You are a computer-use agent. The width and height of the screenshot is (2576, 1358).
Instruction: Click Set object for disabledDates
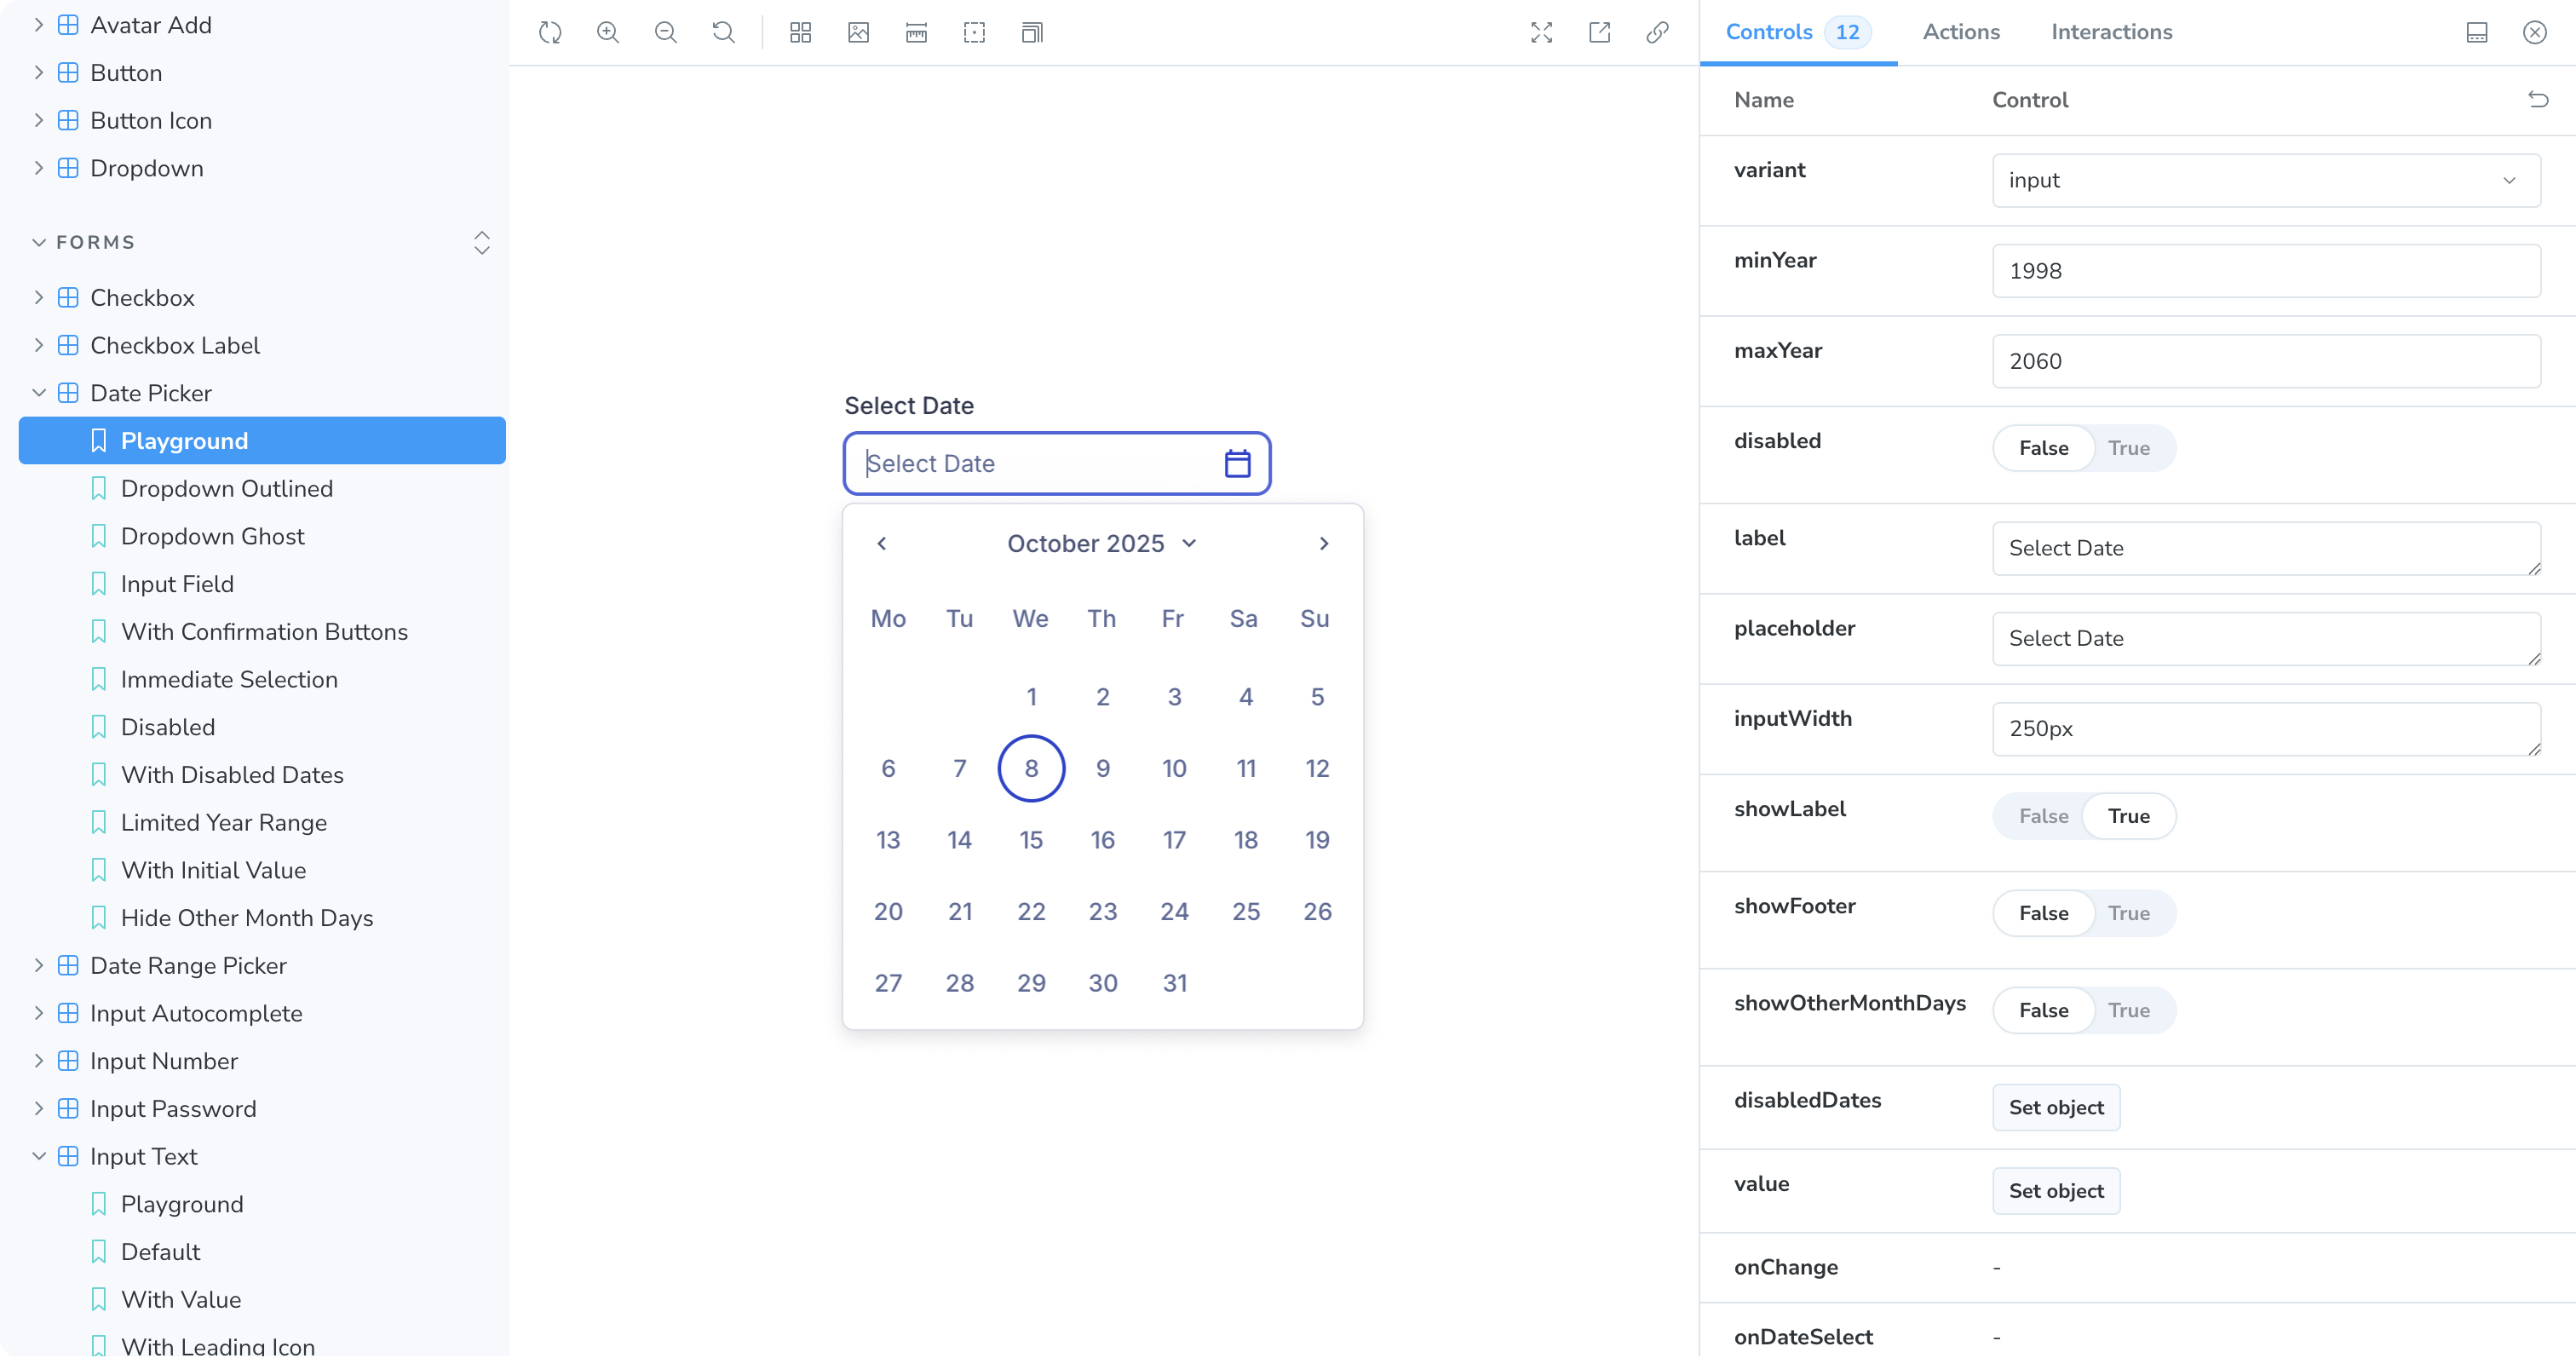pos(2055,1107)
